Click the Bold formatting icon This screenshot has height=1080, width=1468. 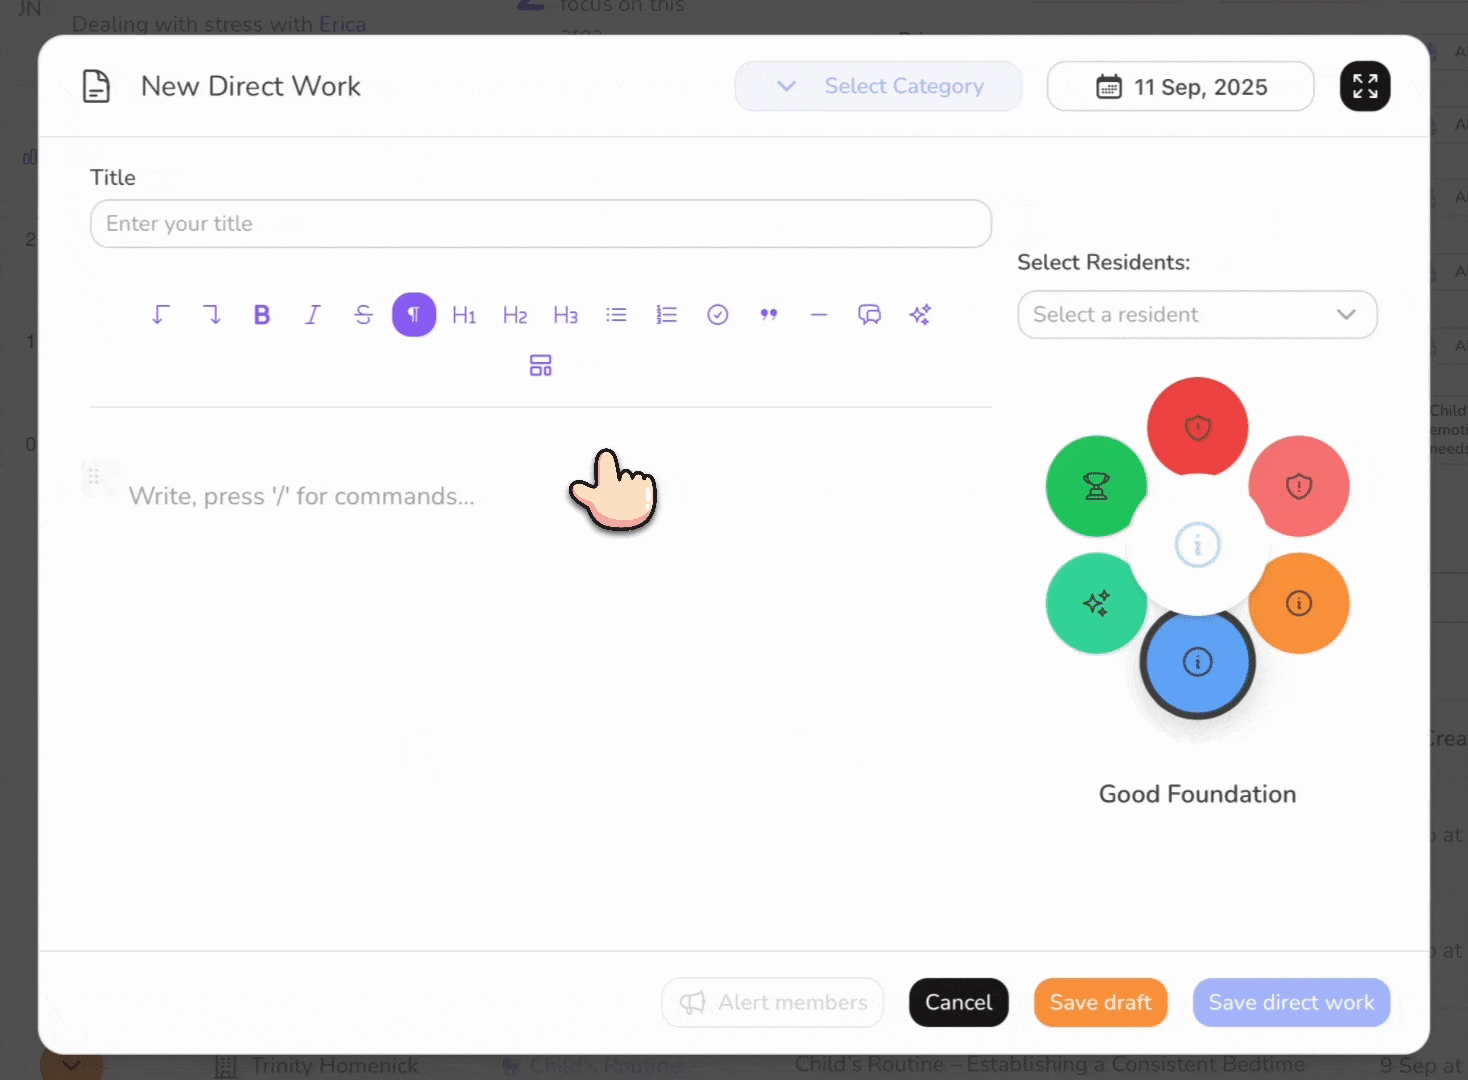(262, 315)
